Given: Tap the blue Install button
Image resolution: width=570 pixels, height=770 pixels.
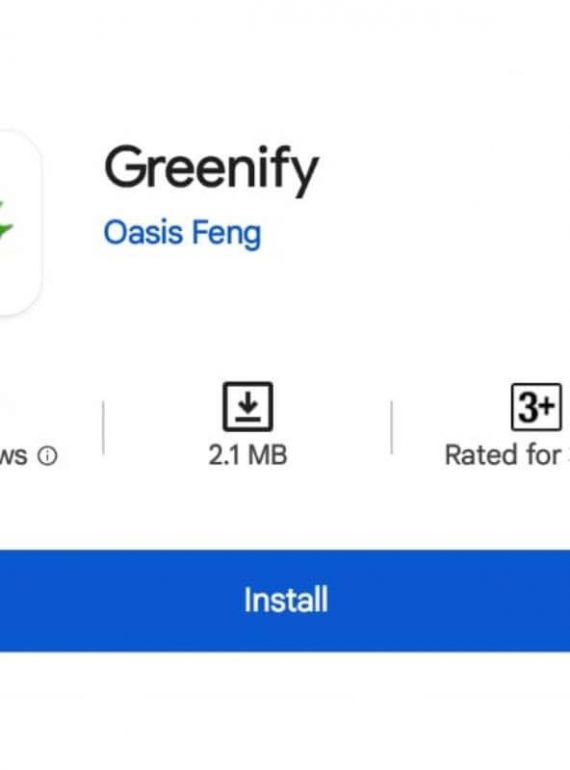Looking at the screenshot, I should coord(285,601).
